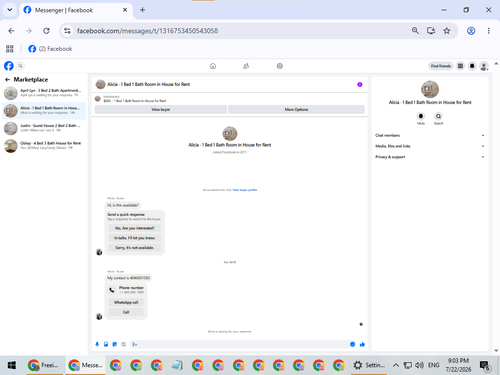
Task: Click the More Options button
Action: point(296,109)
